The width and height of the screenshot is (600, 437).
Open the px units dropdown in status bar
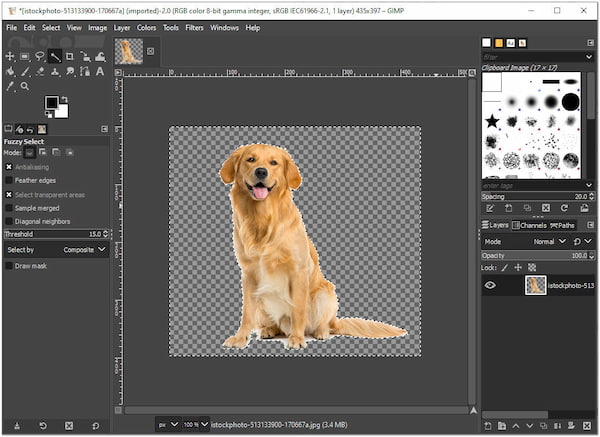tap(167, 425)
